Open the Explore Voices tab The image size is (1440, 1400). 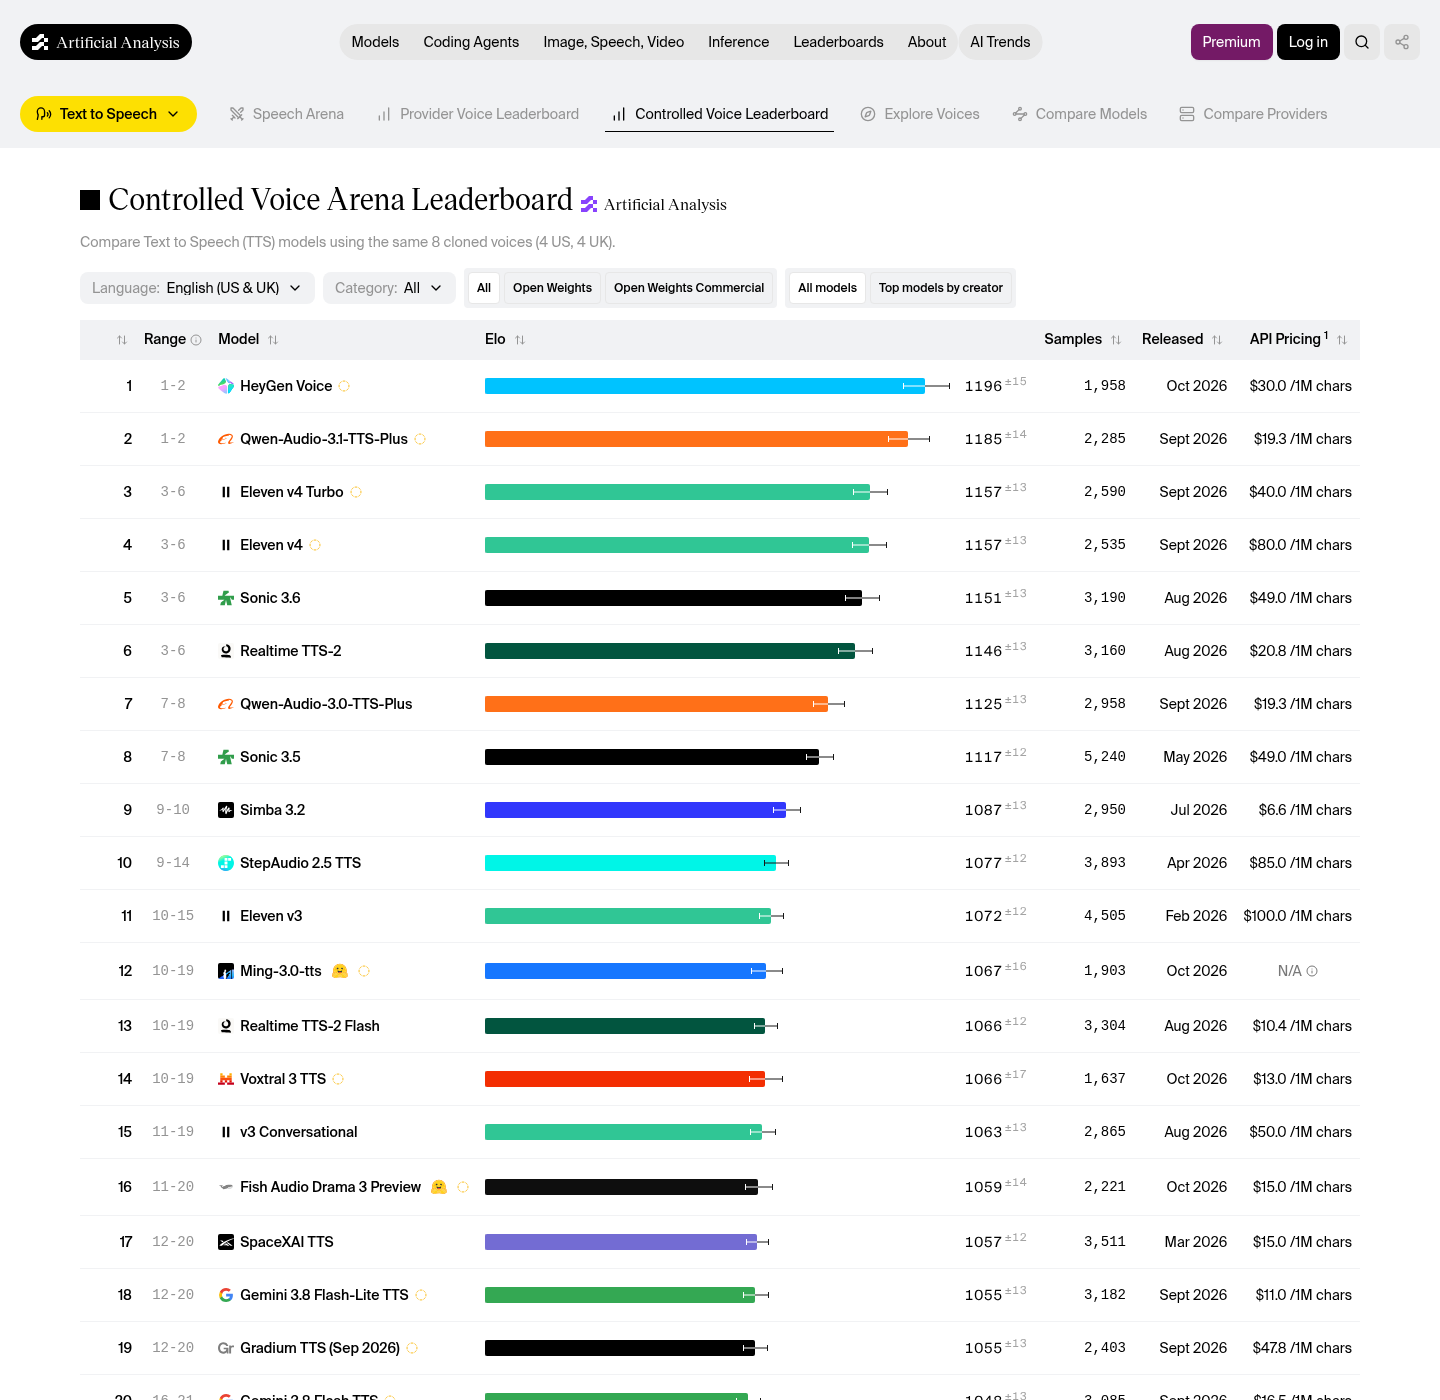[920, 114]
